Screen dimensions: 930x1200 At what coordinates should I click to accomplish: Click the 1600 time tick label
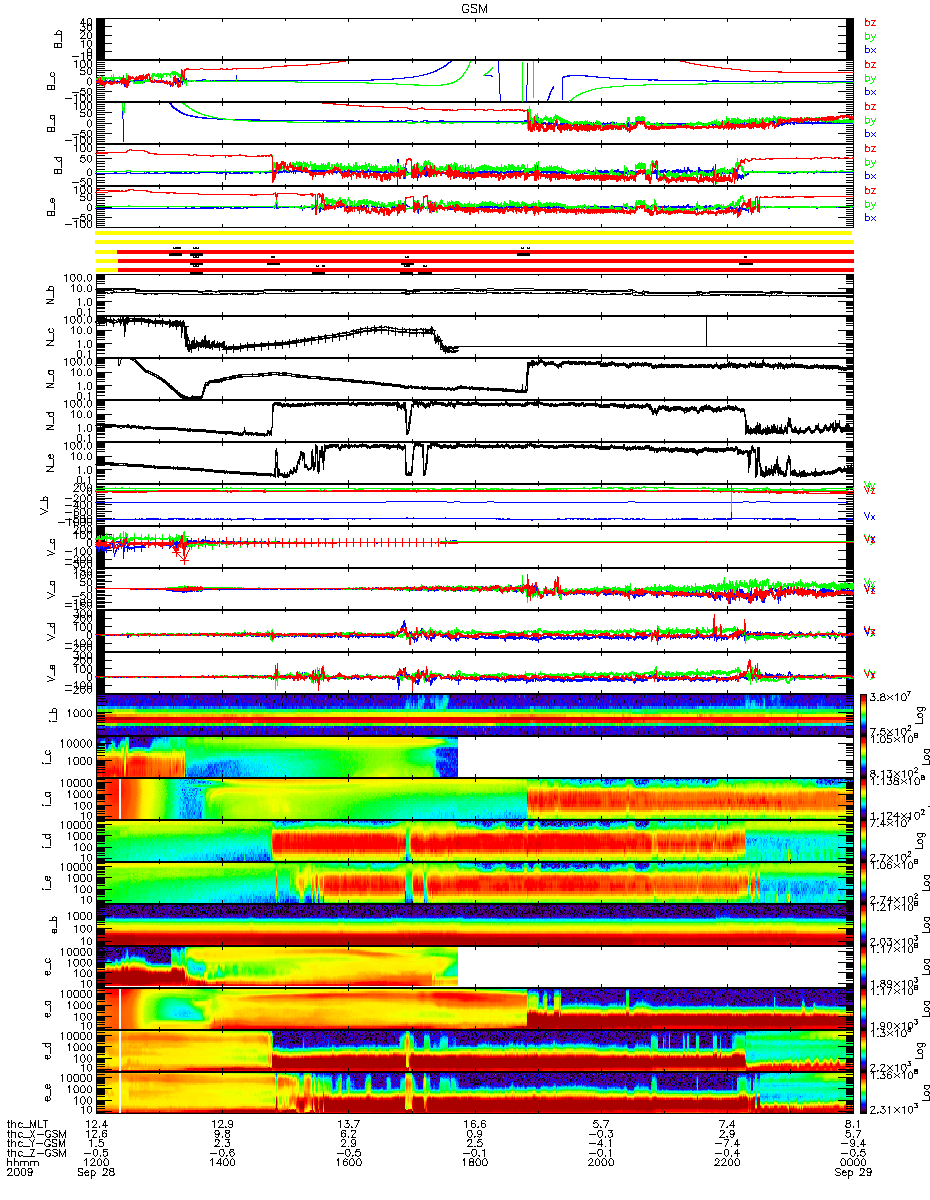click(x=348, y=1164)
